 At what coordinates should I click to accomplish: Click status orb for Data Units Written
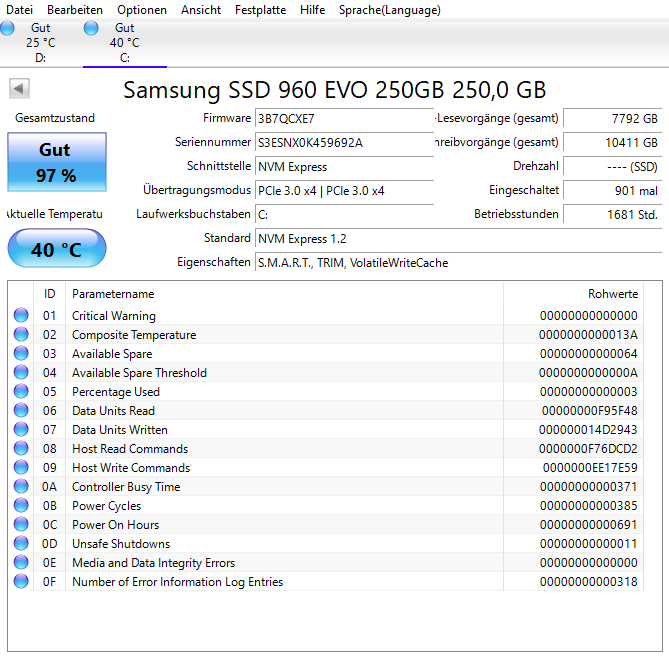coord(21,429)
